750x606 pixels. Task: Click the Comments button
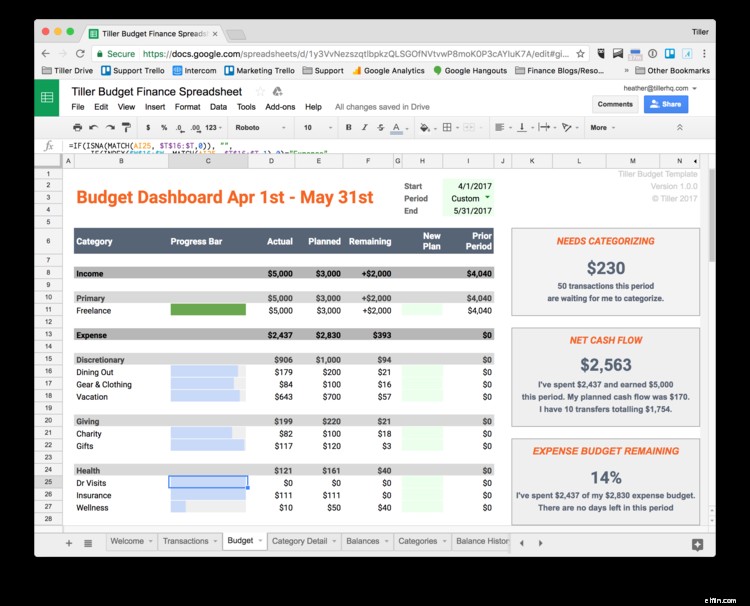615,104
